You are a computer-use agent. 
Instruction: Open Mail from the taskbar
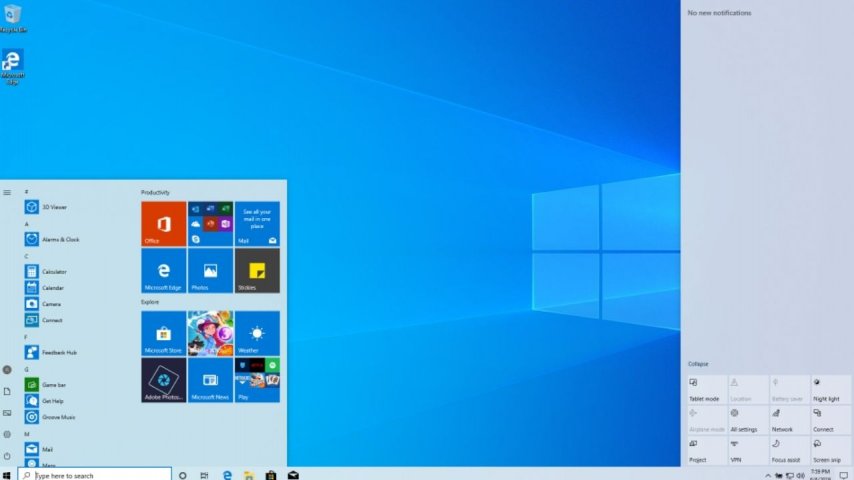click(293, 475)
